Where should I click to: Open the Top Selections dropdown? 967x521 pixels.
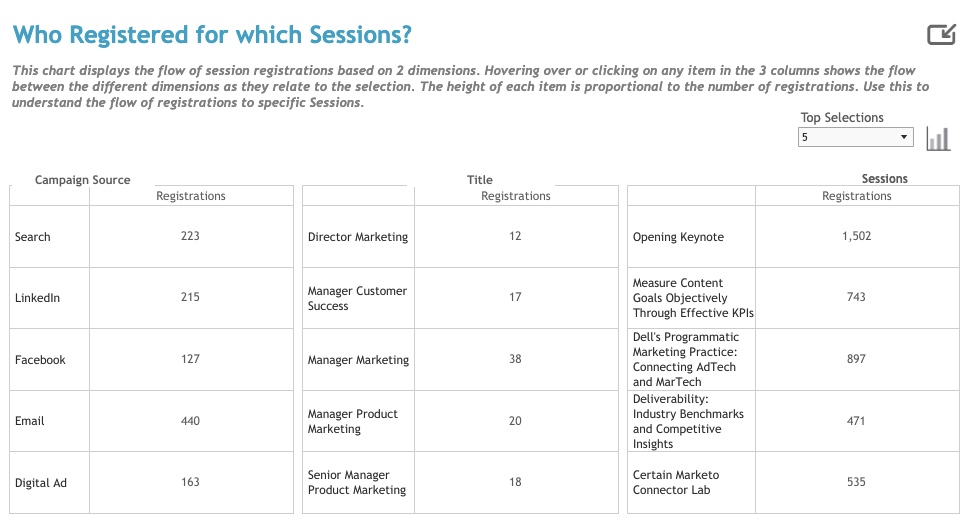tap(855, 137)
